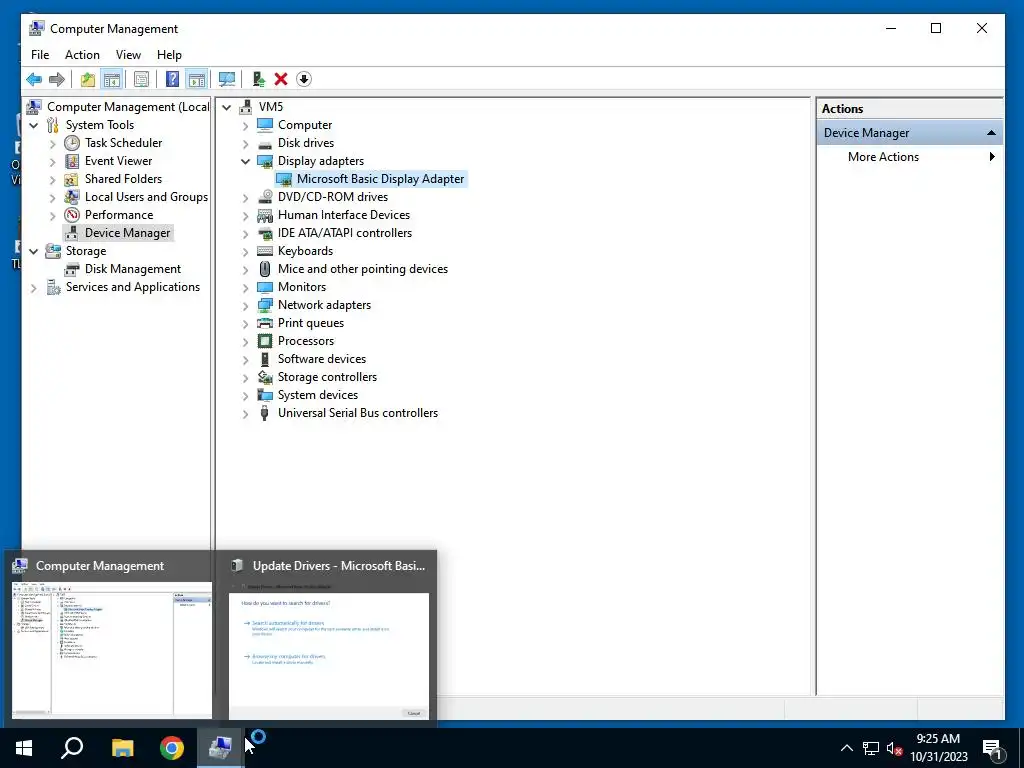Open the notification center icon
Viewport: 1024px width, 768px height.
pyautogui.click(x=993, y=750)
